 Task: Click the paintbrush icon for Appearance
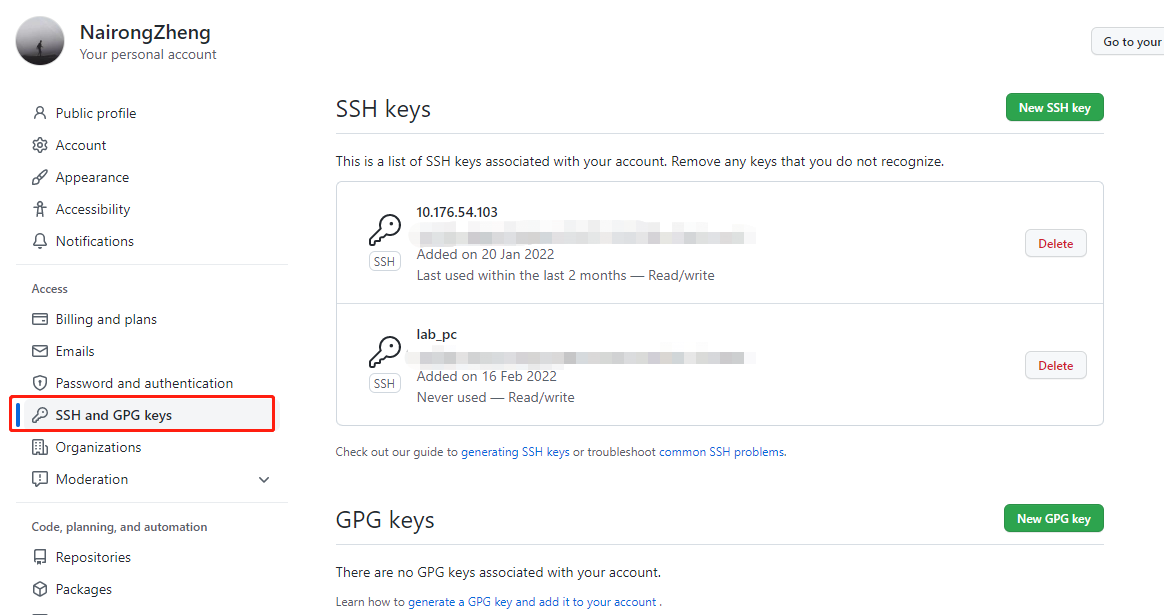[x=40, y=177]
